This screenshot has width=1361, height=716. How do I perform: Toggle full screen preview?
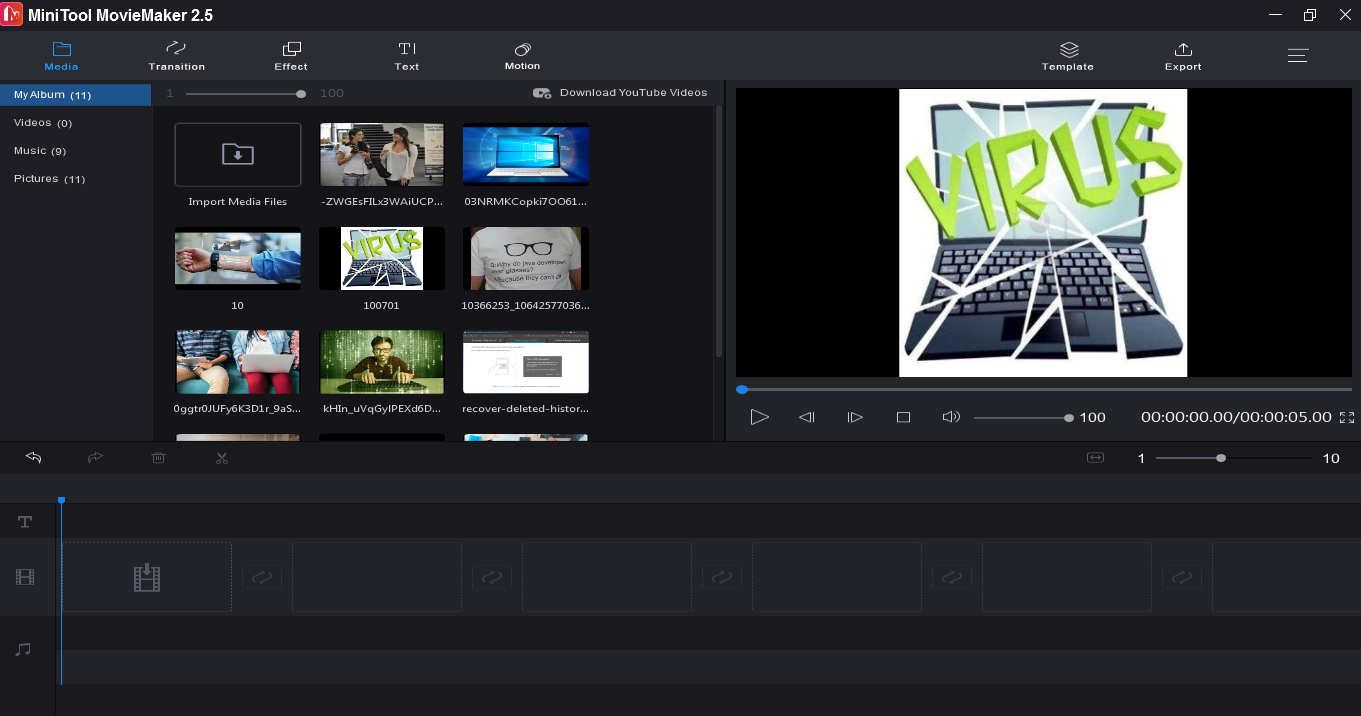1346,417
